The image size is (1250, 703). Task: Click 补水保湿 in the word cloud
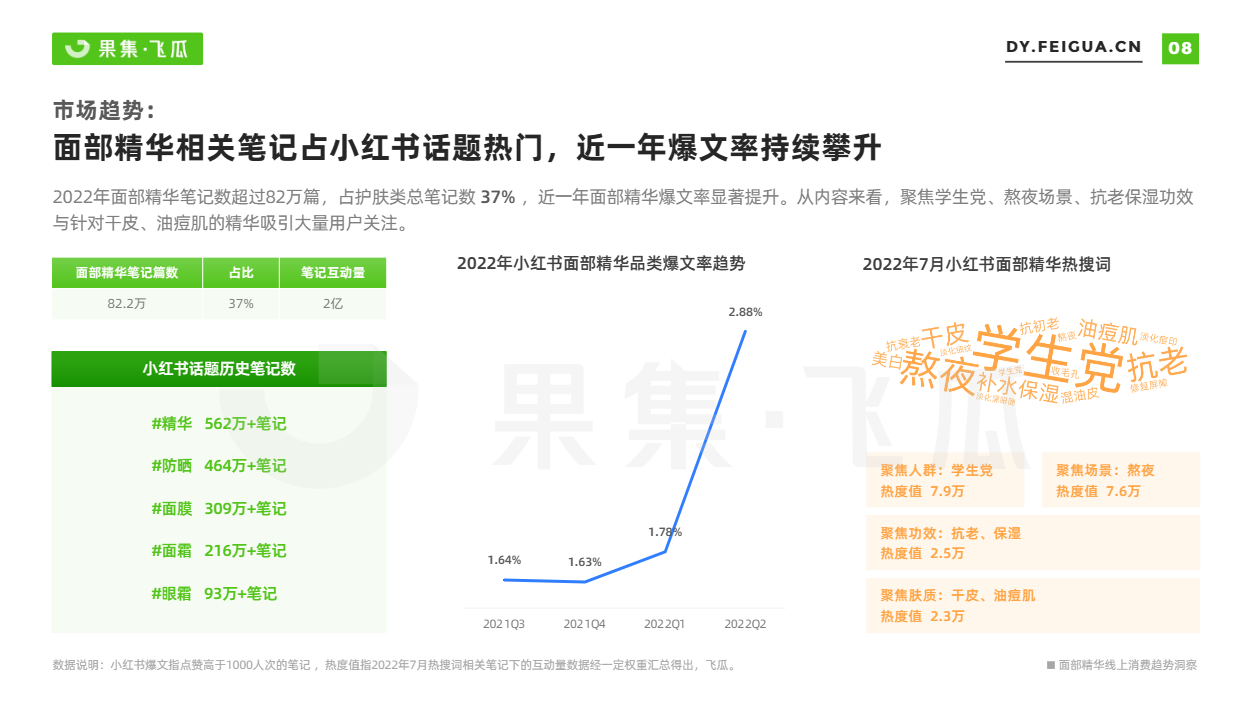[x=1017, y=388]
